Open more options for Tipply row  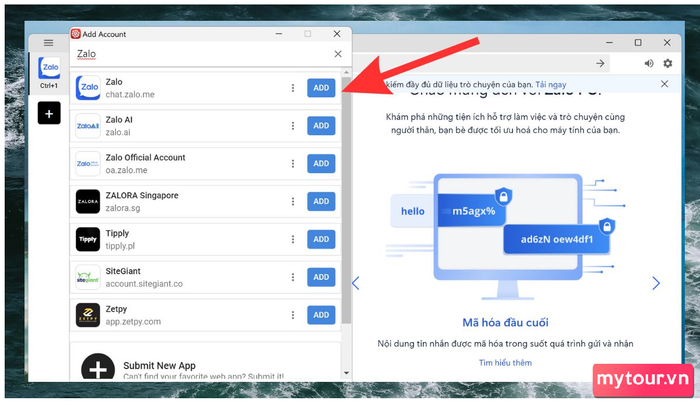[x=293, y=239]
